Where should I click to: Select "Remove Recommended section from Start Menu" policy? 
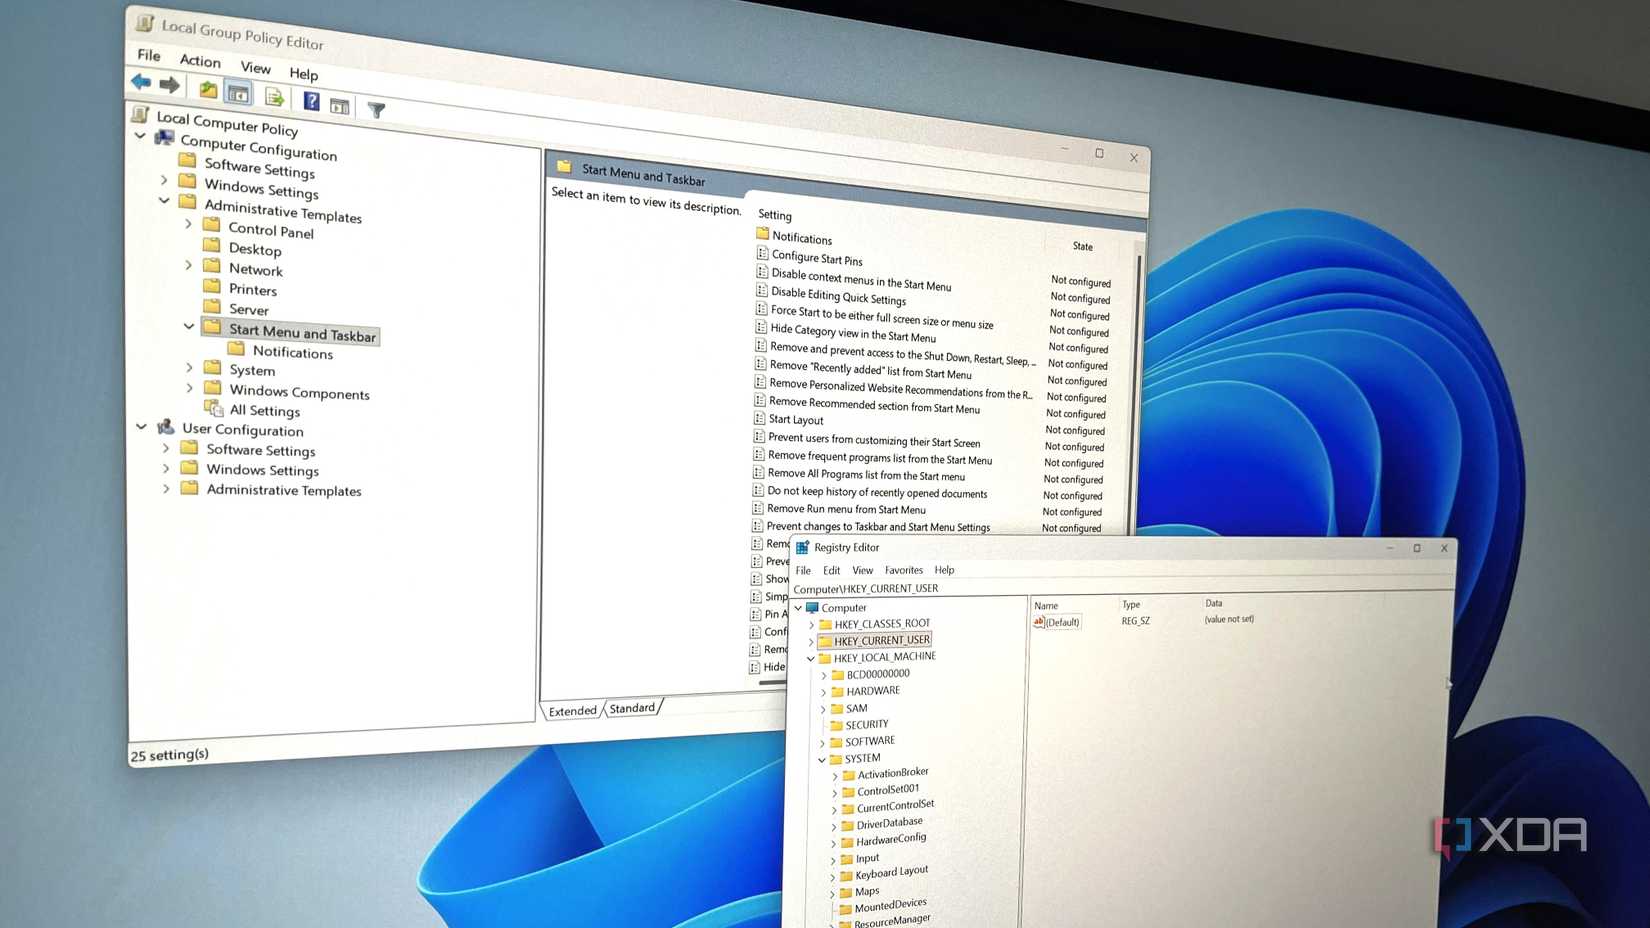[874, 405]
